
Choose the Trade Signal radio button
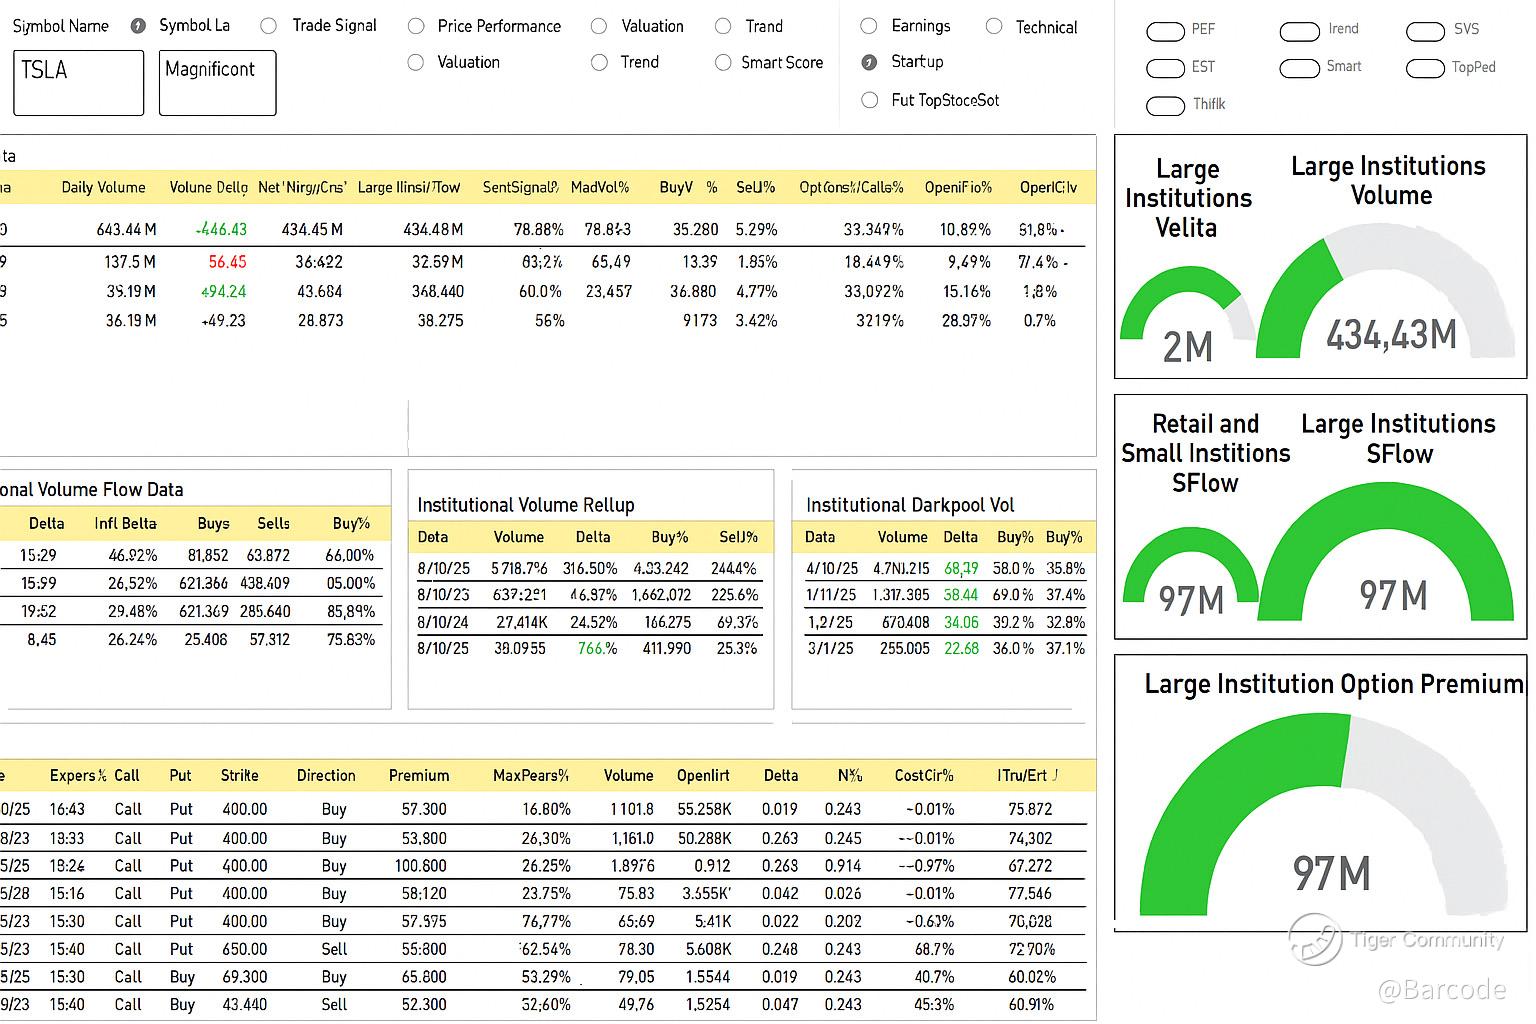(x=268, y=26)
